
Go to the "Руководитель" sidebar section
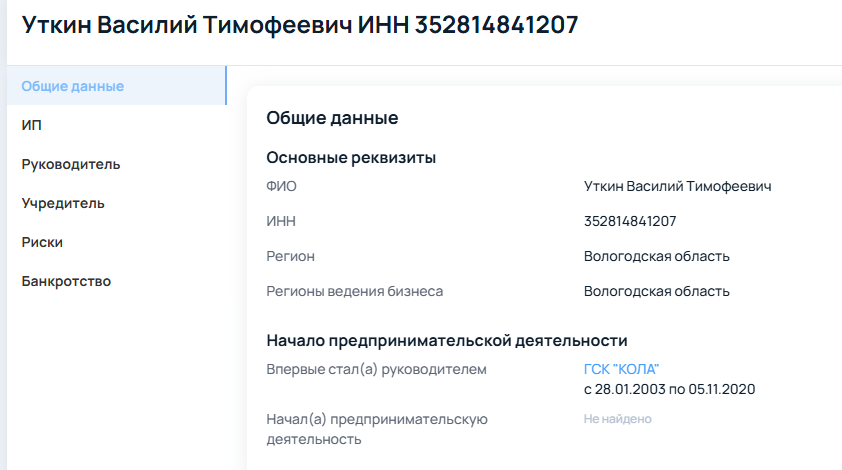(x=71, y=164)
